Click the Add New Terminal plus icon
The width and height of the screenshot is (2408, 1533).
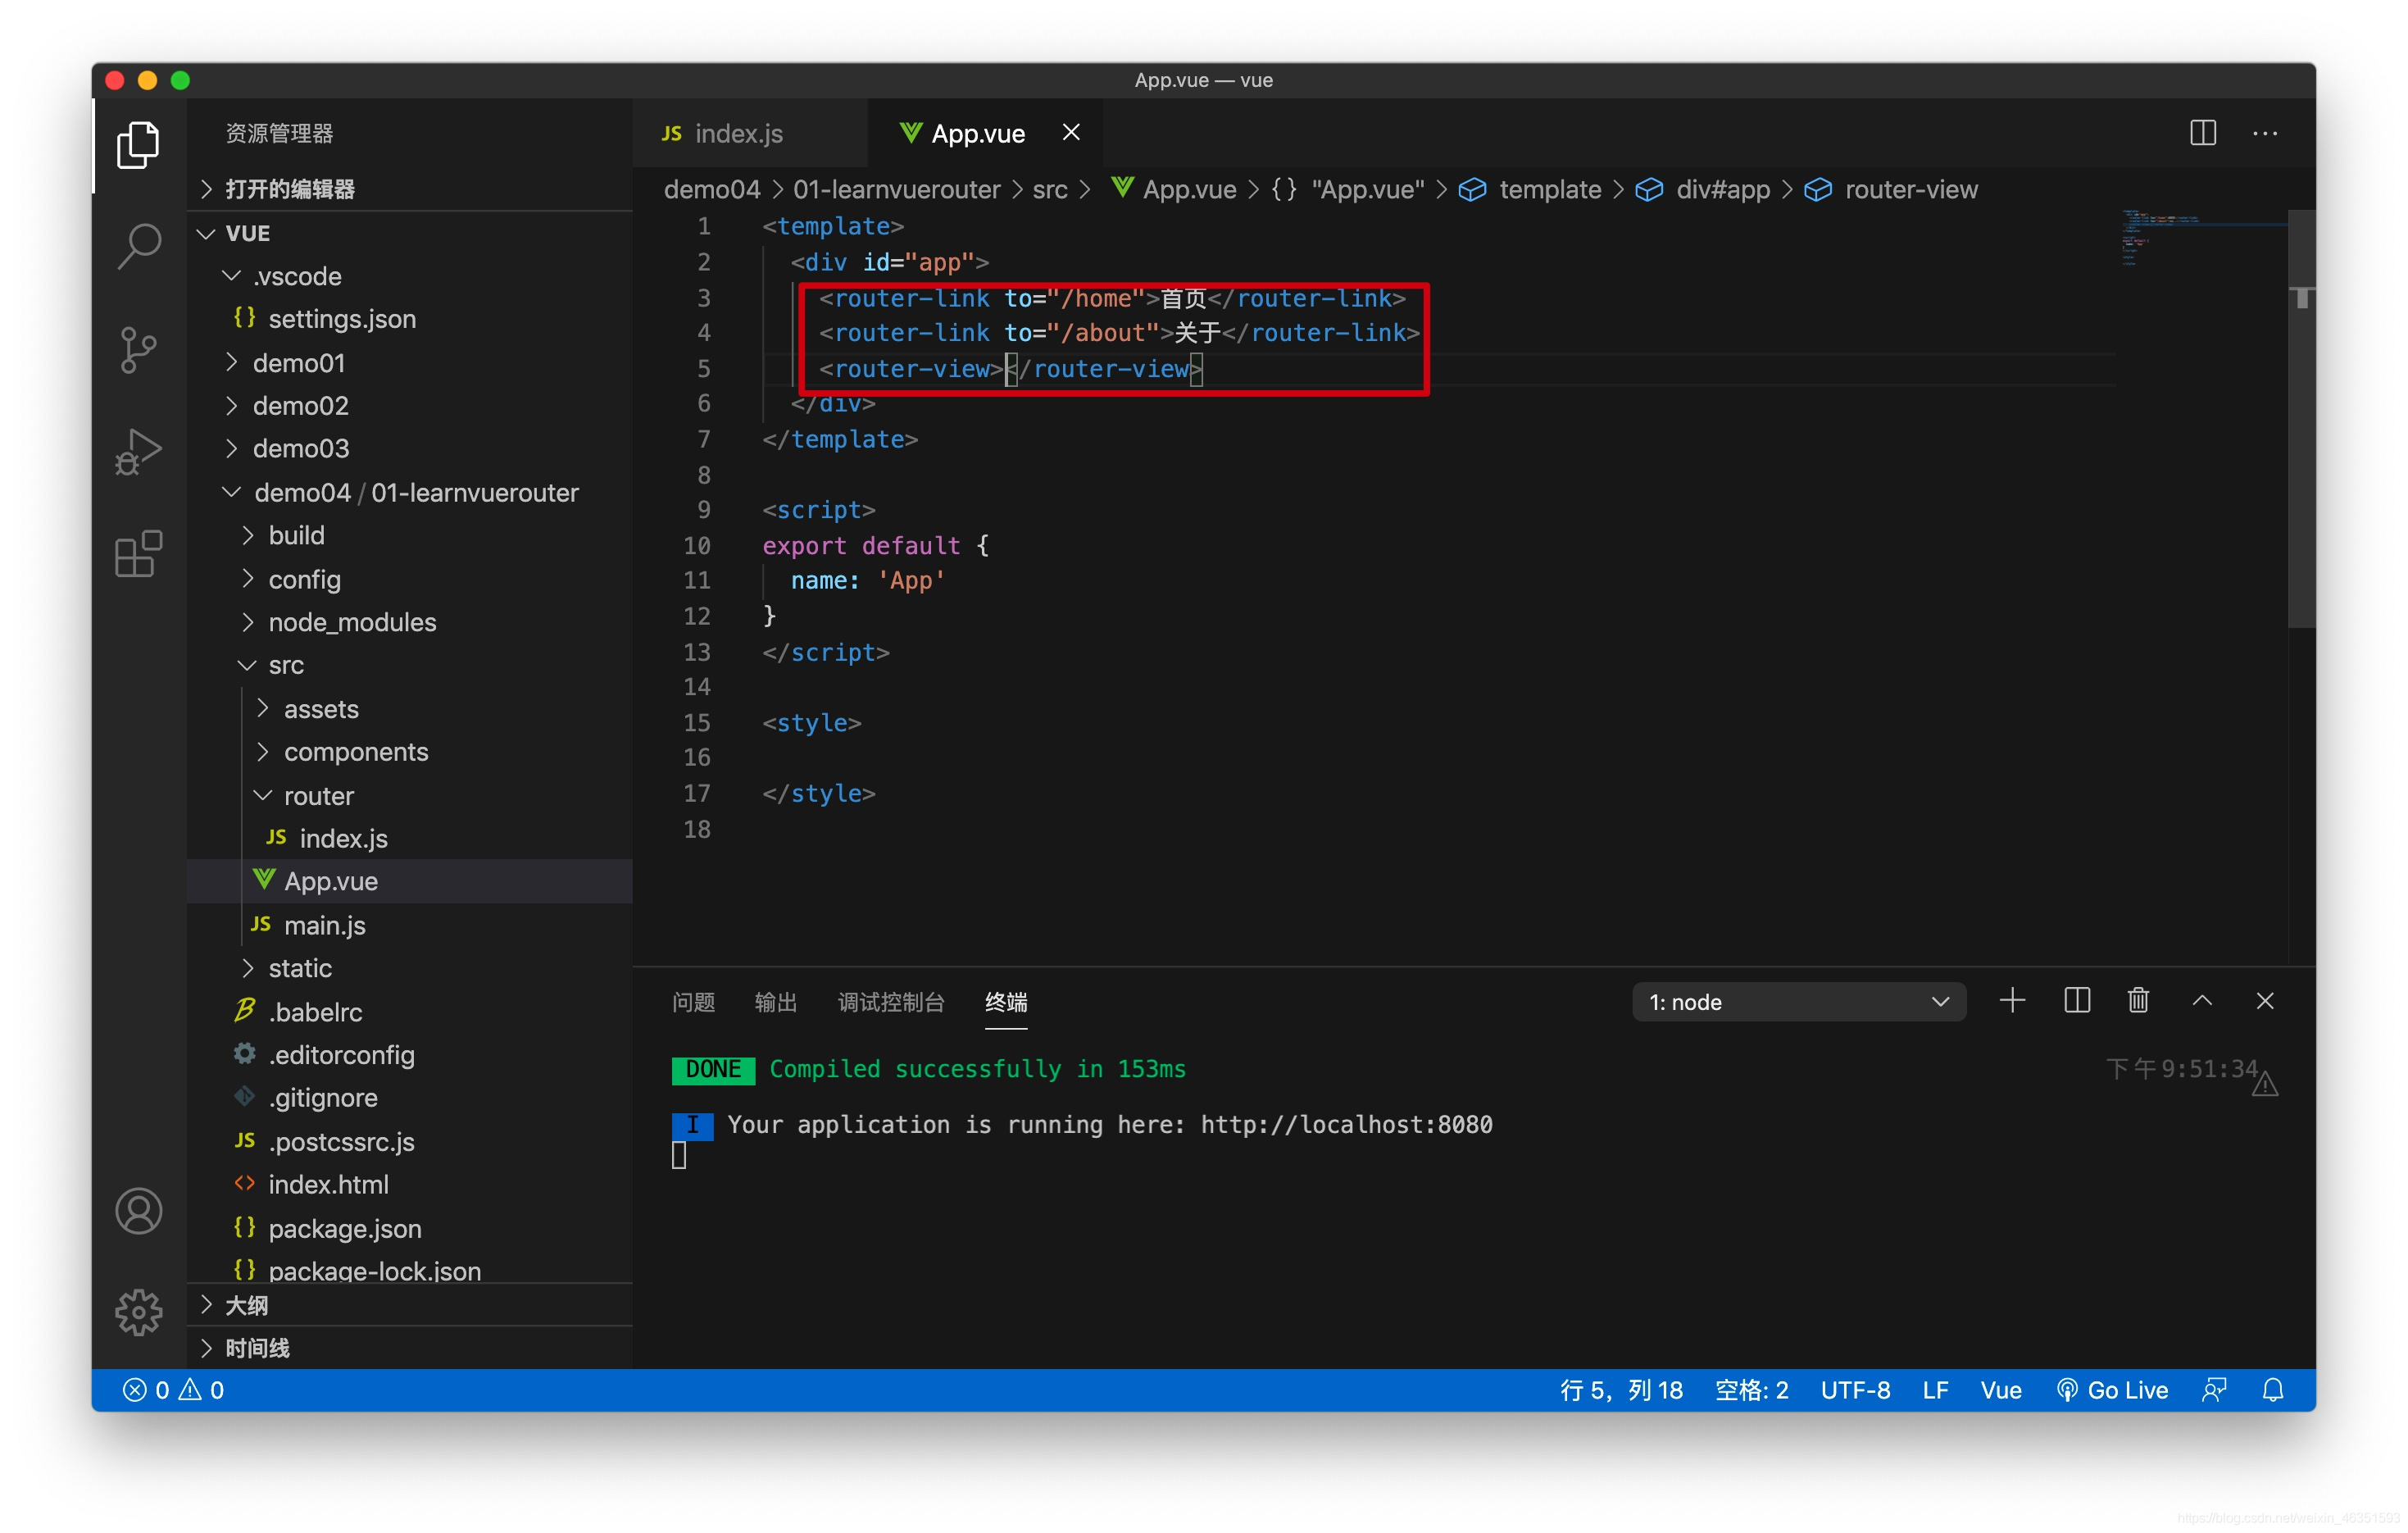click(x=2015, y=1001)
